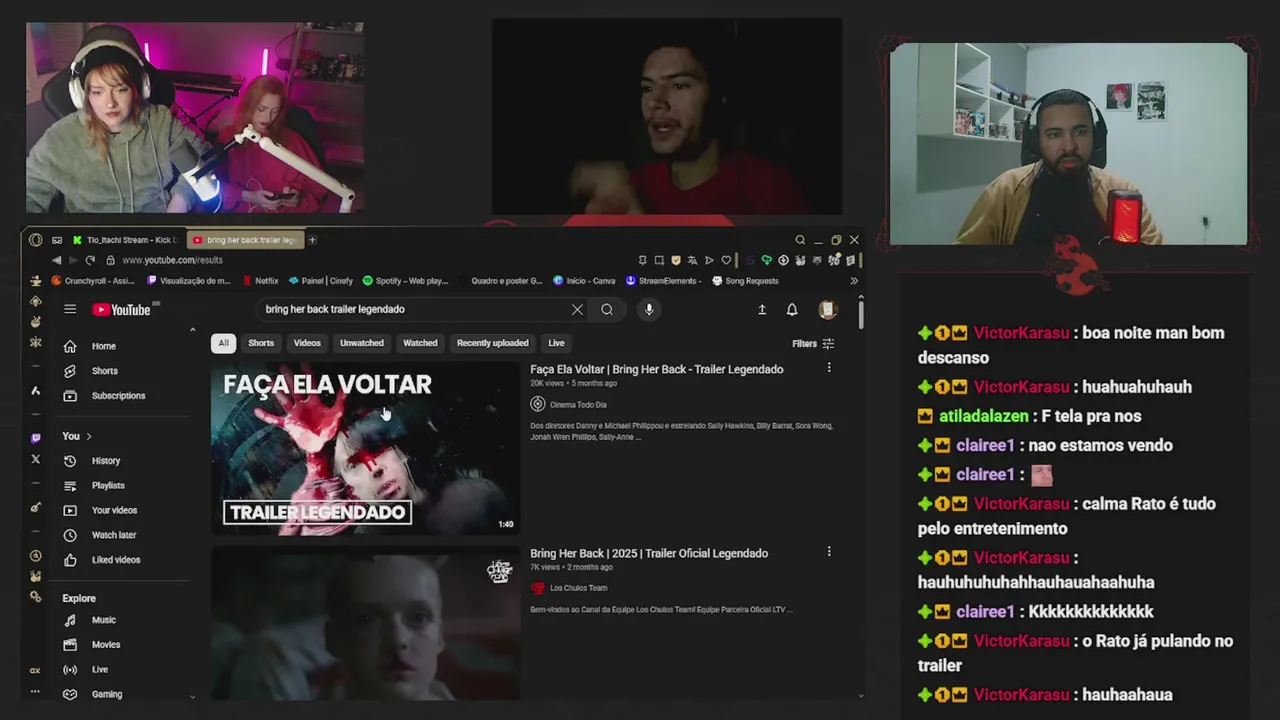Open the Opera GX menu logo

tap(36, 240)
